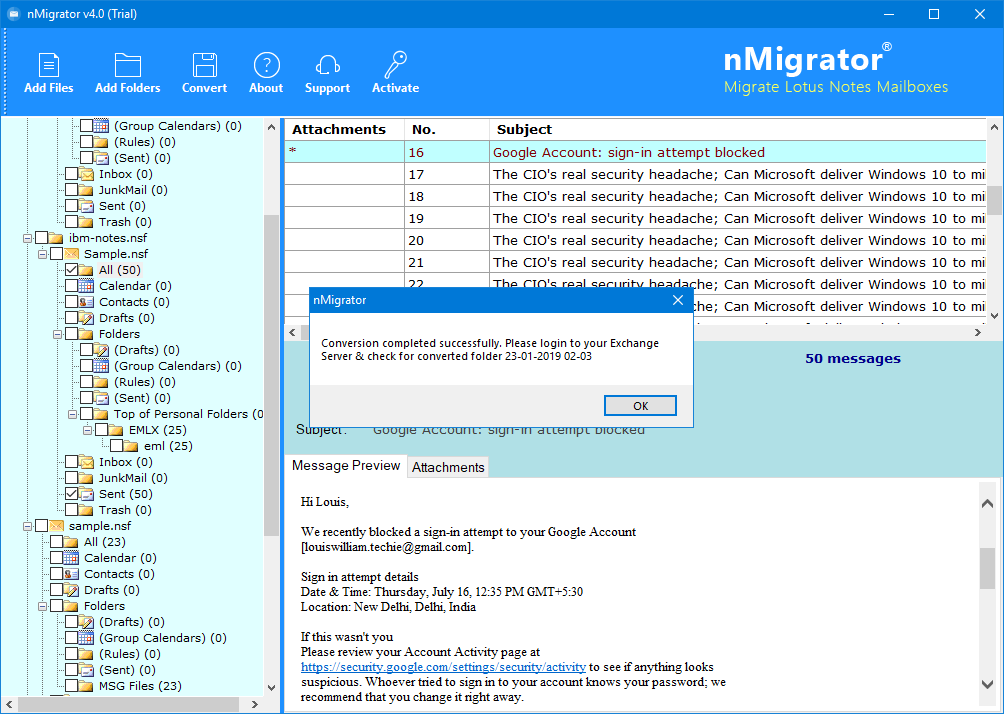Click the folder icon beside ibm-notes.nsf

pos(56,238)
